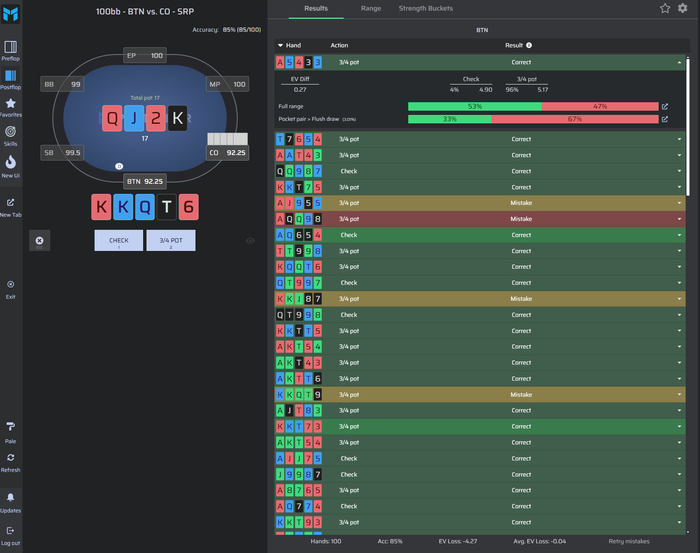Screen dimensions: 700x553
Task: Sort by Hand column arrow
Action: pyautogui.click(x=280, y=45)
